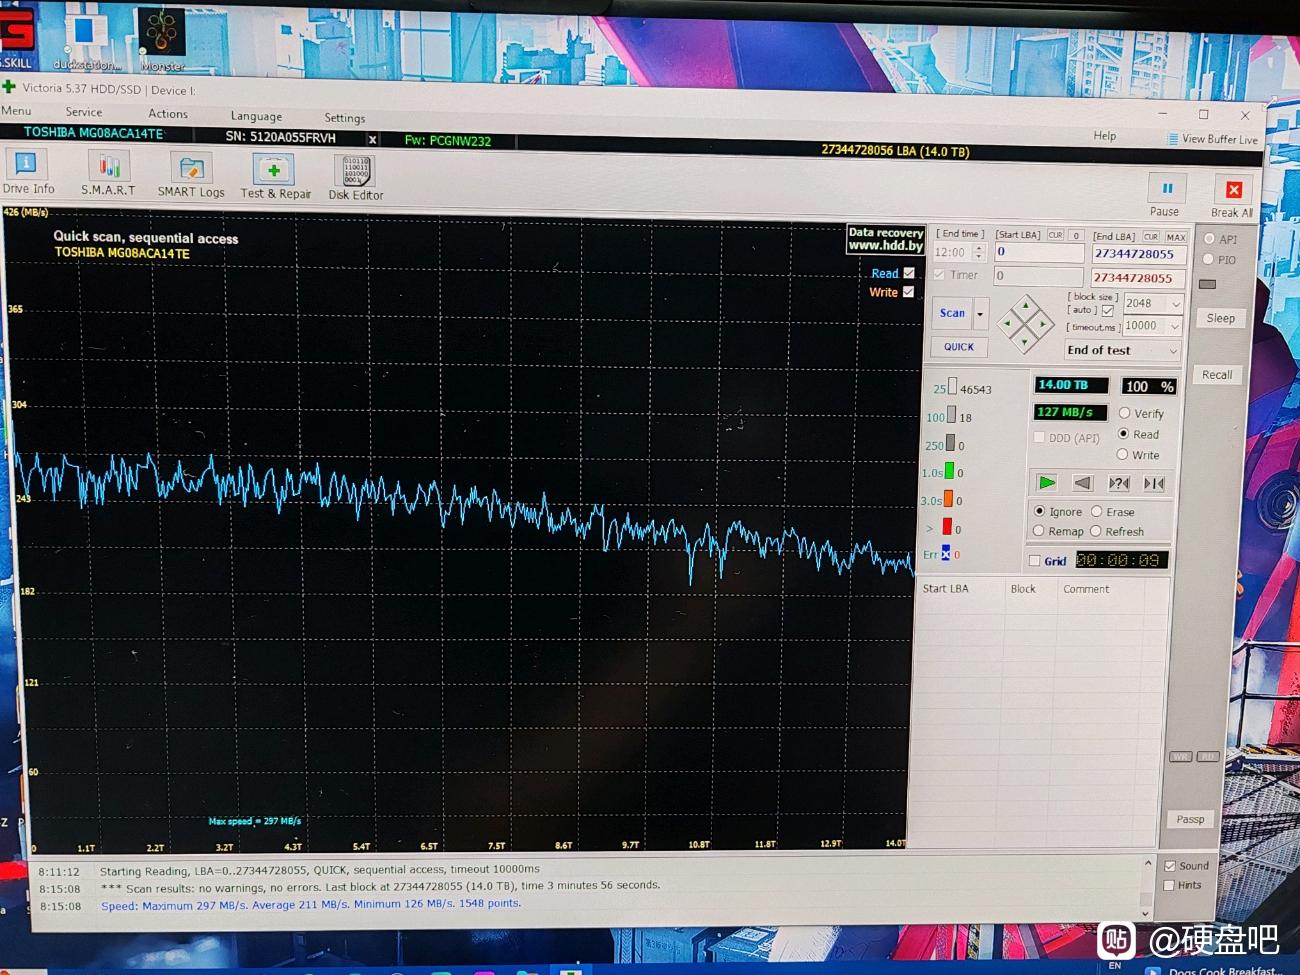
Task: Open the S.M.A.R.T panel
Action: [x=108, y=174]
